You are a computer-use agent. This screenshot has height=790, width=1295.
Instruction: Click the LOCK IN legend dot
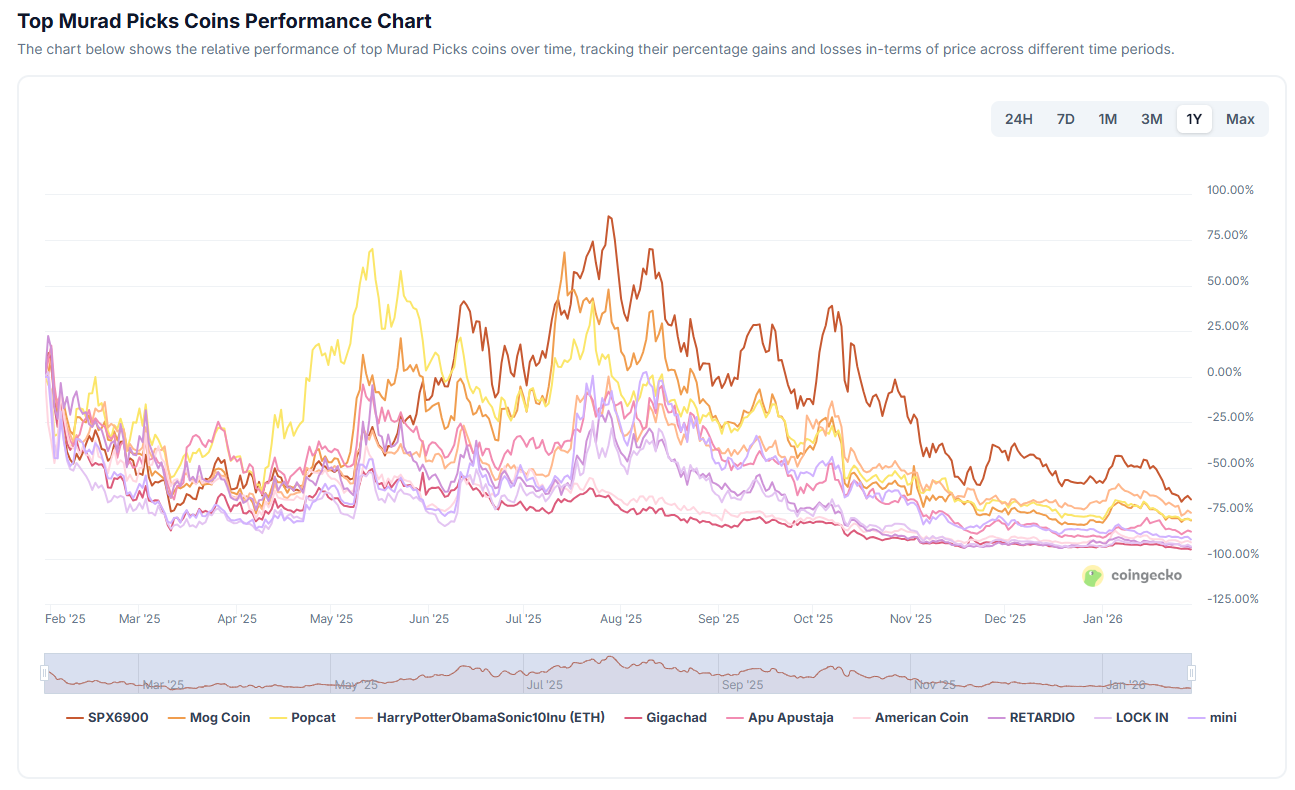coord(1103,717)
